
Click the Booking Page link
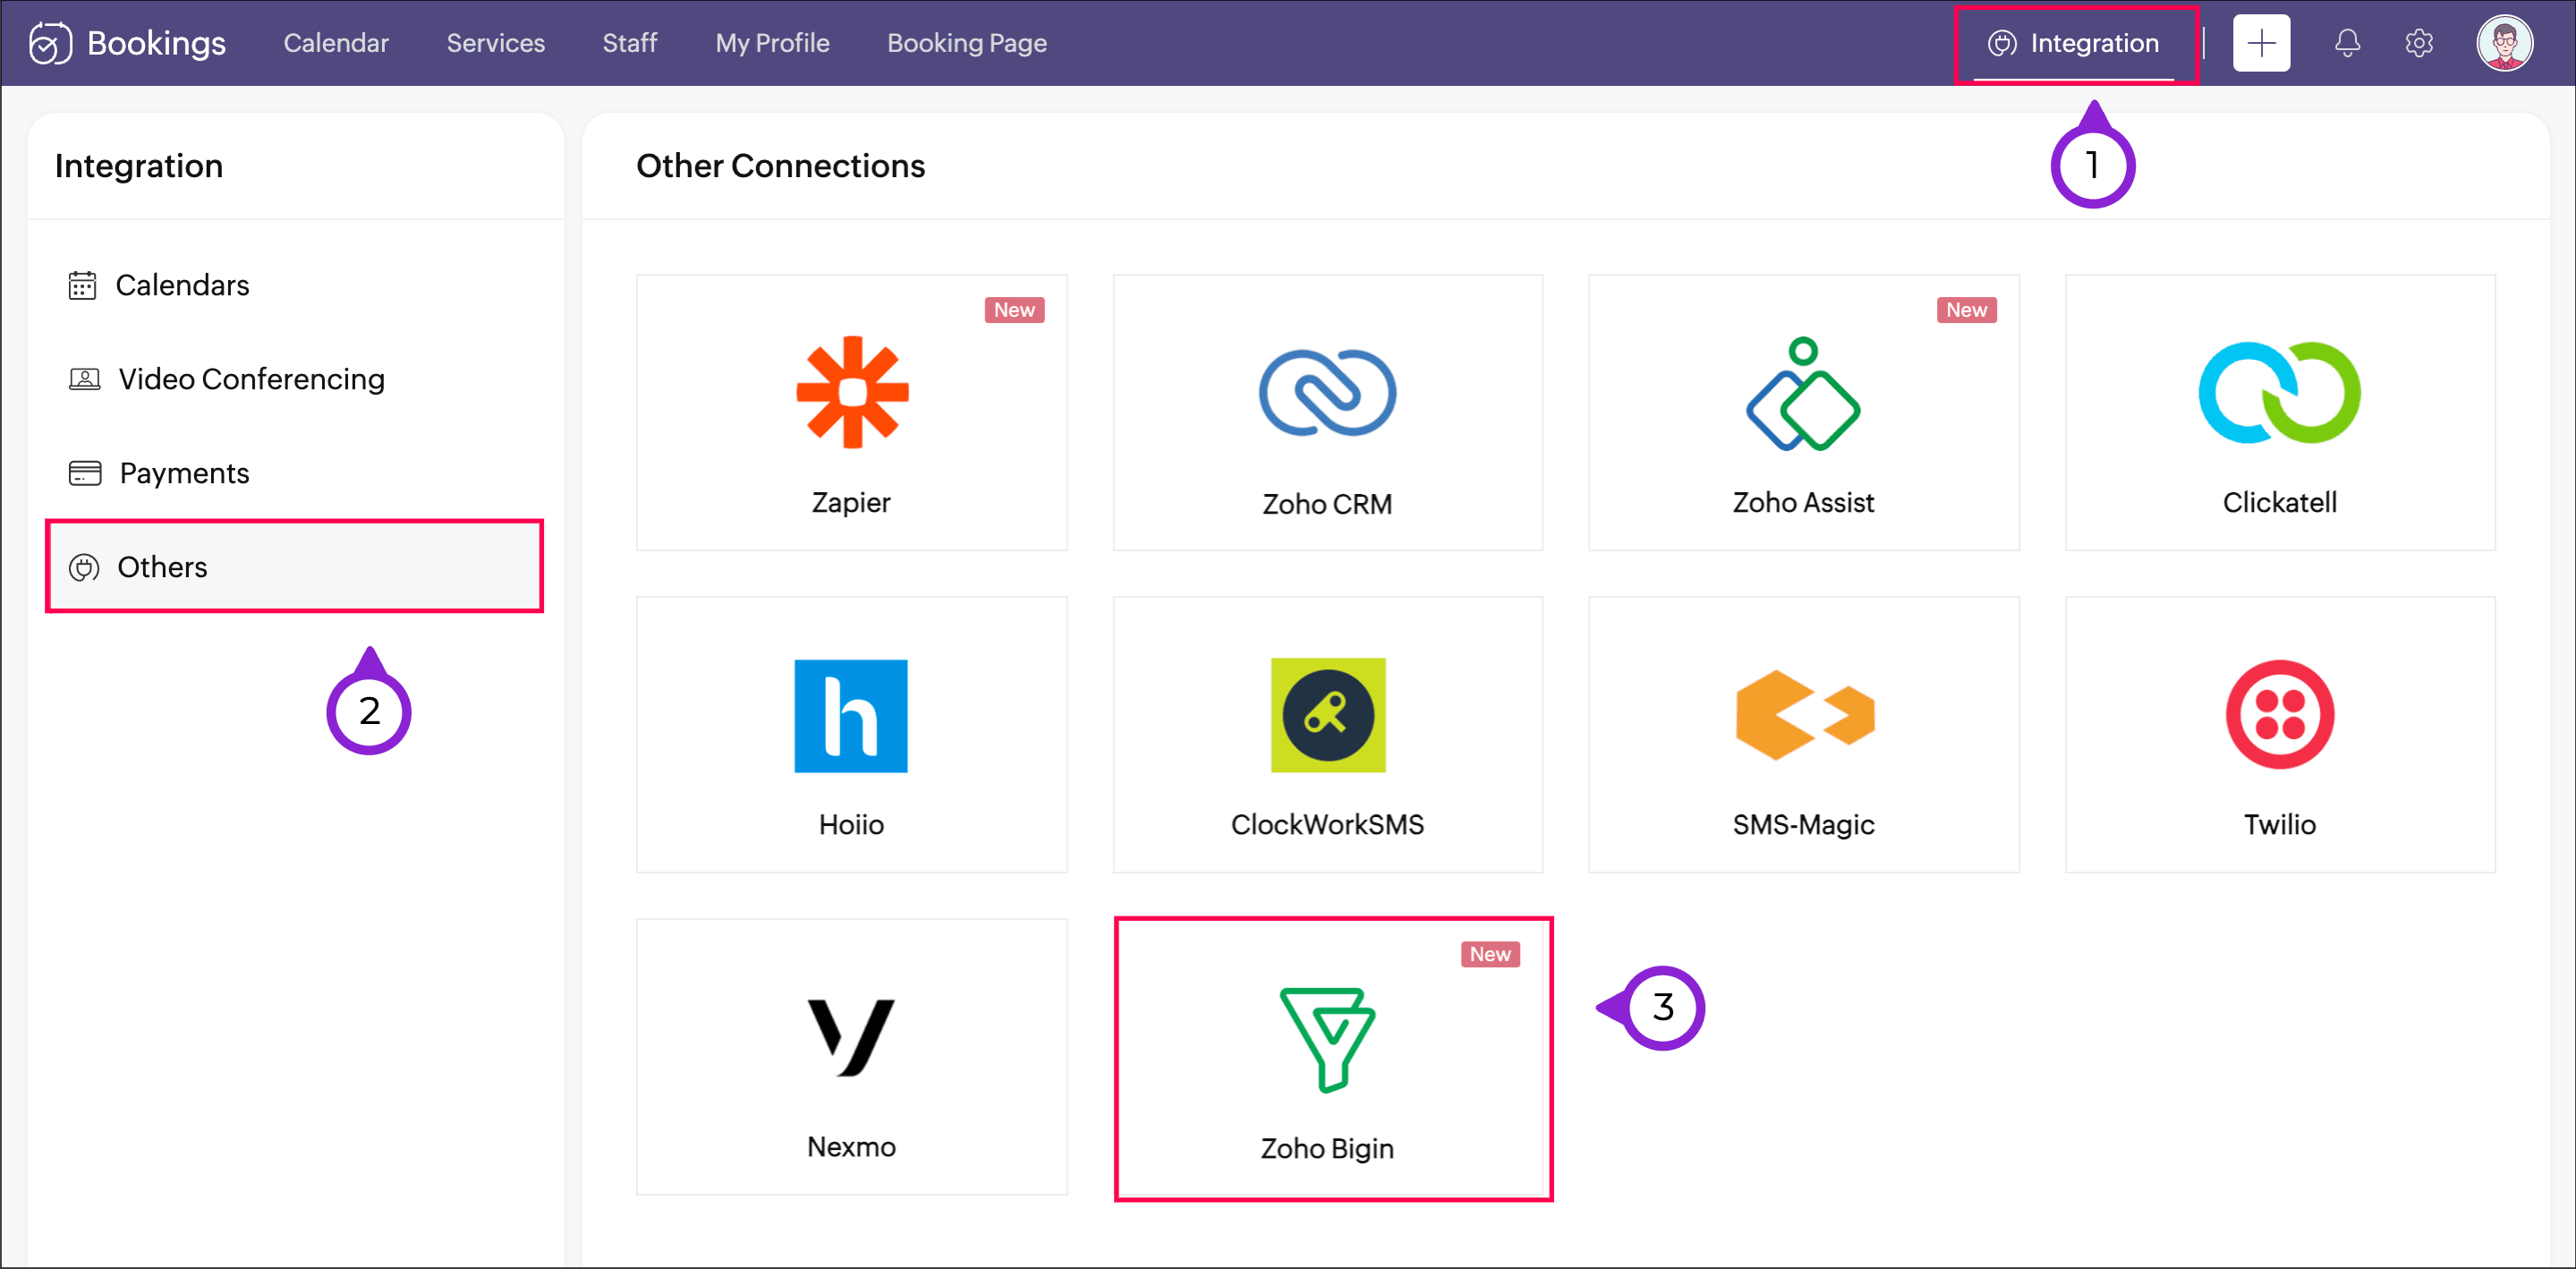966,43
